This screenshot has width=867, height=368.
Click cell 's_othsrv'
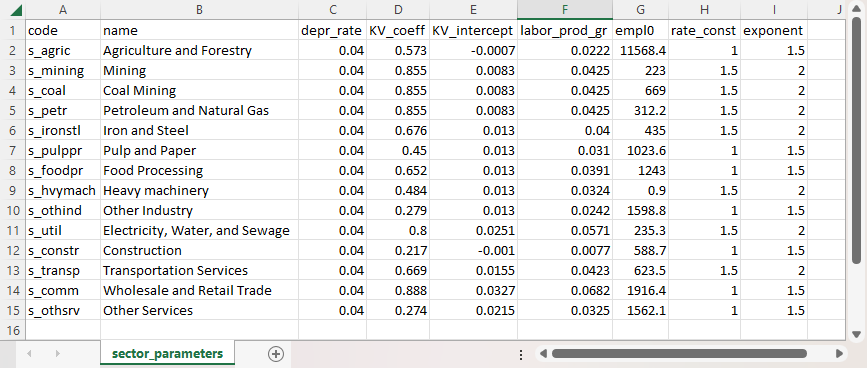pyautogui.click(x=63, y=311)
